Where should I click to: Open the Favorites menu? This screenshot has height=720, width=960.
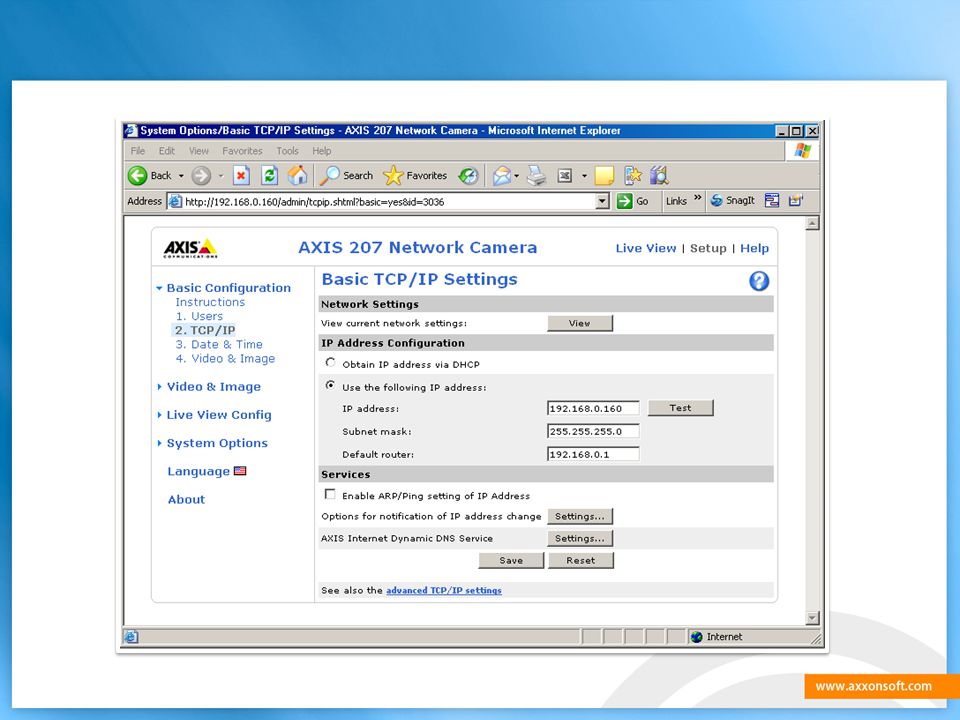242,151
